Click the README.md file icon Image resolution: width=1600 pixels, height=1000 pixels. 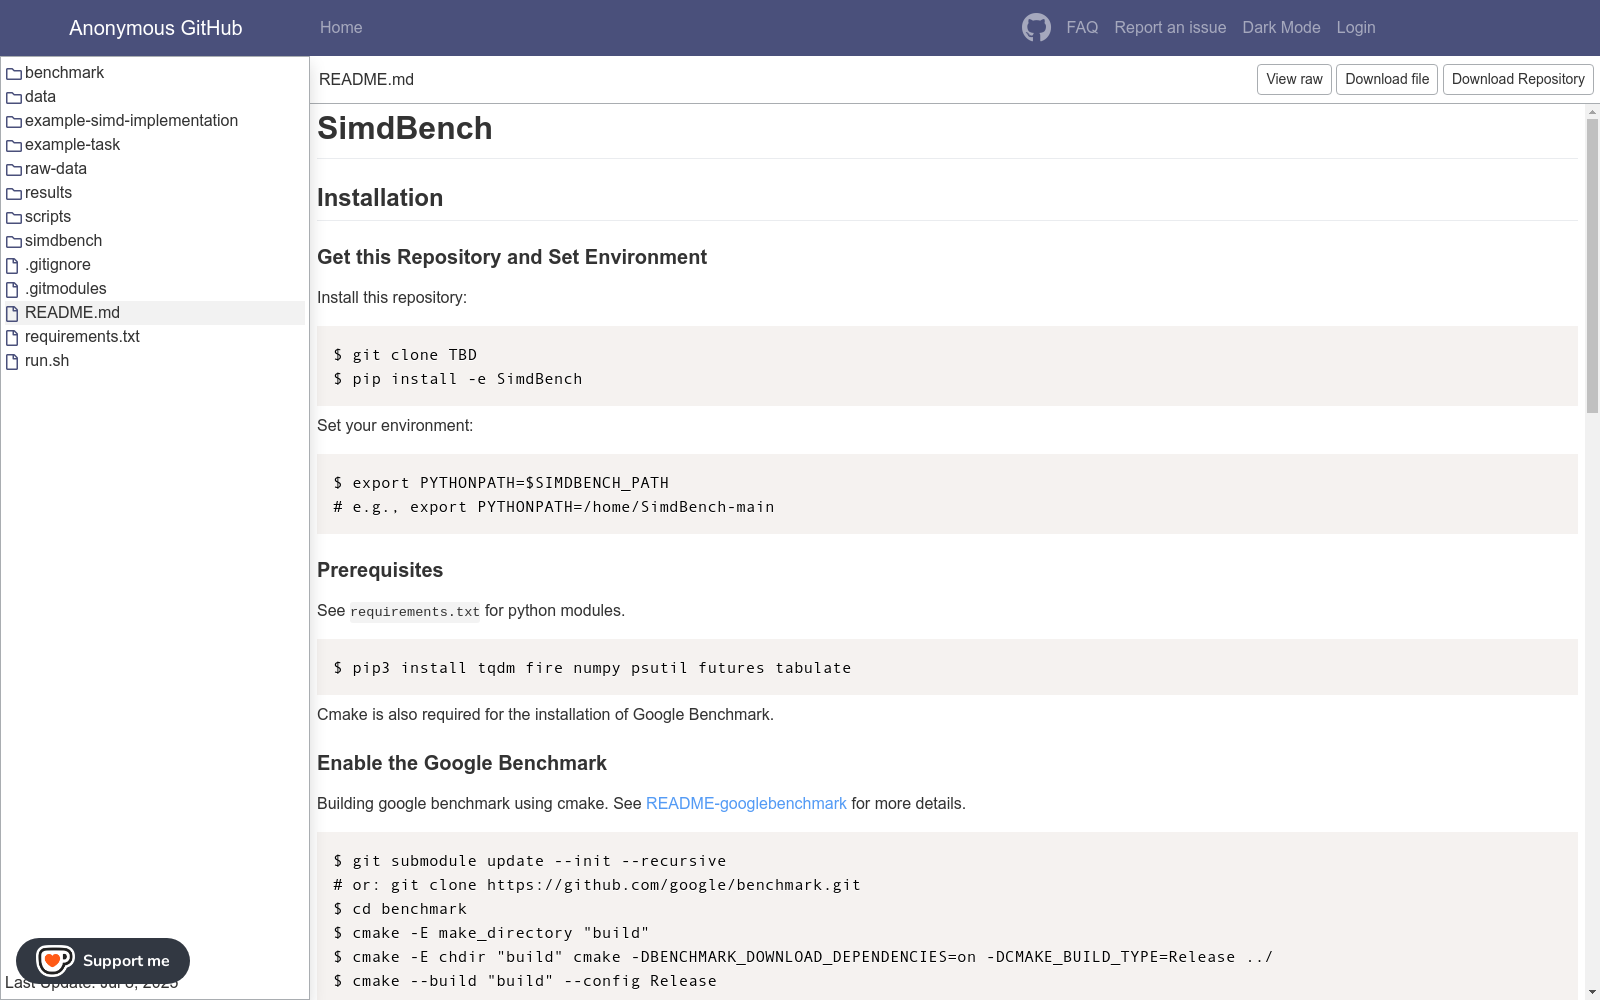click(13, 313)
